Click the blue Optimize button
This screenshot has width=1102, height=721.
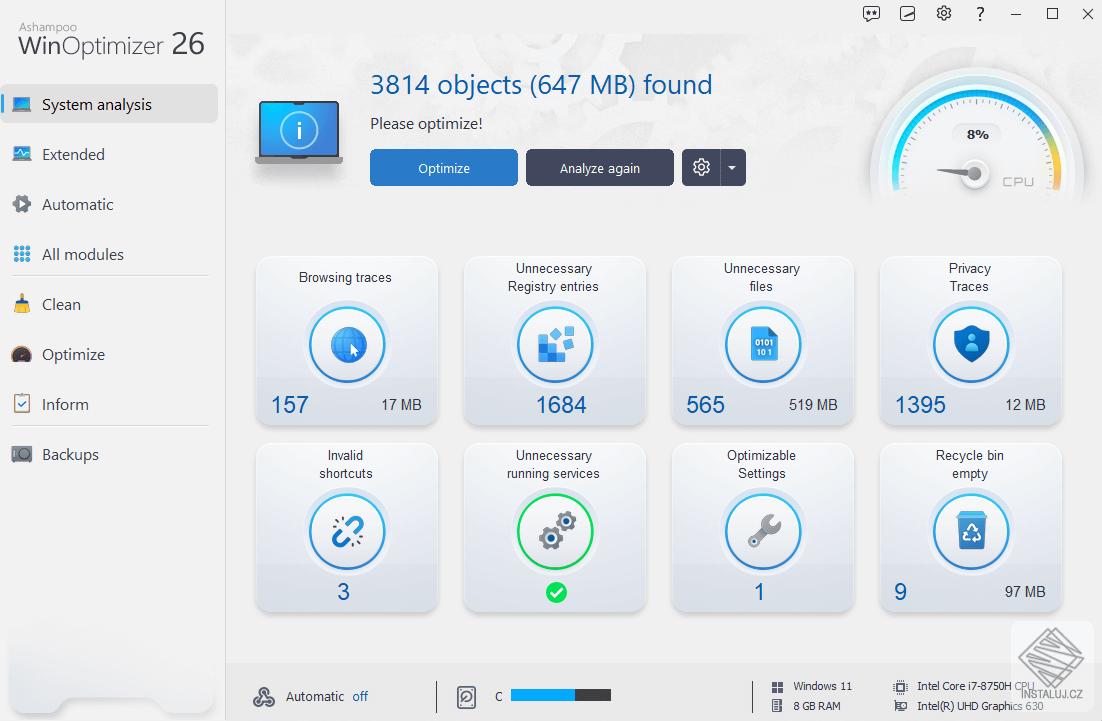443,168
